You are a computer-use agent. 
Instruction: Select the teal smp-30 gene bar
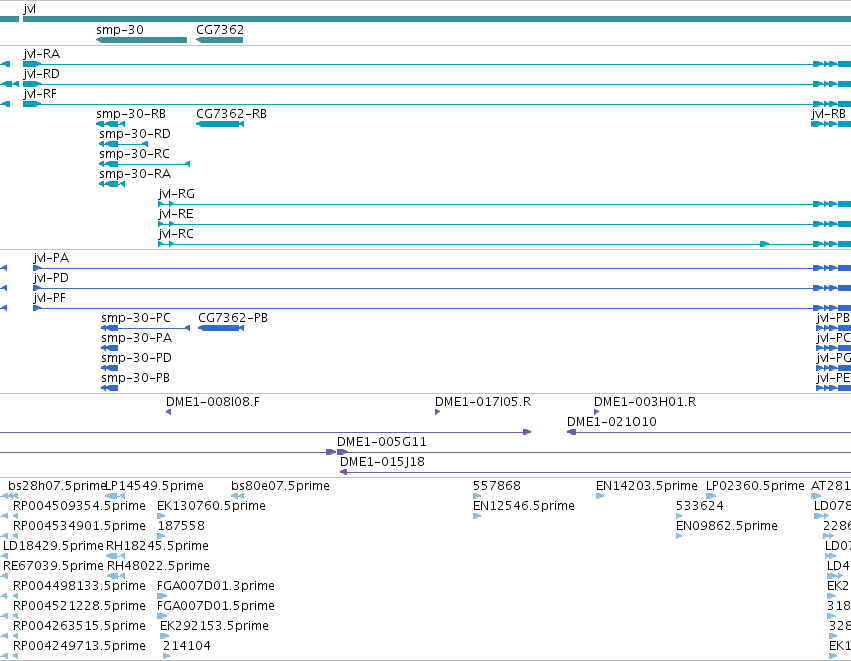(x=141, y=40)
